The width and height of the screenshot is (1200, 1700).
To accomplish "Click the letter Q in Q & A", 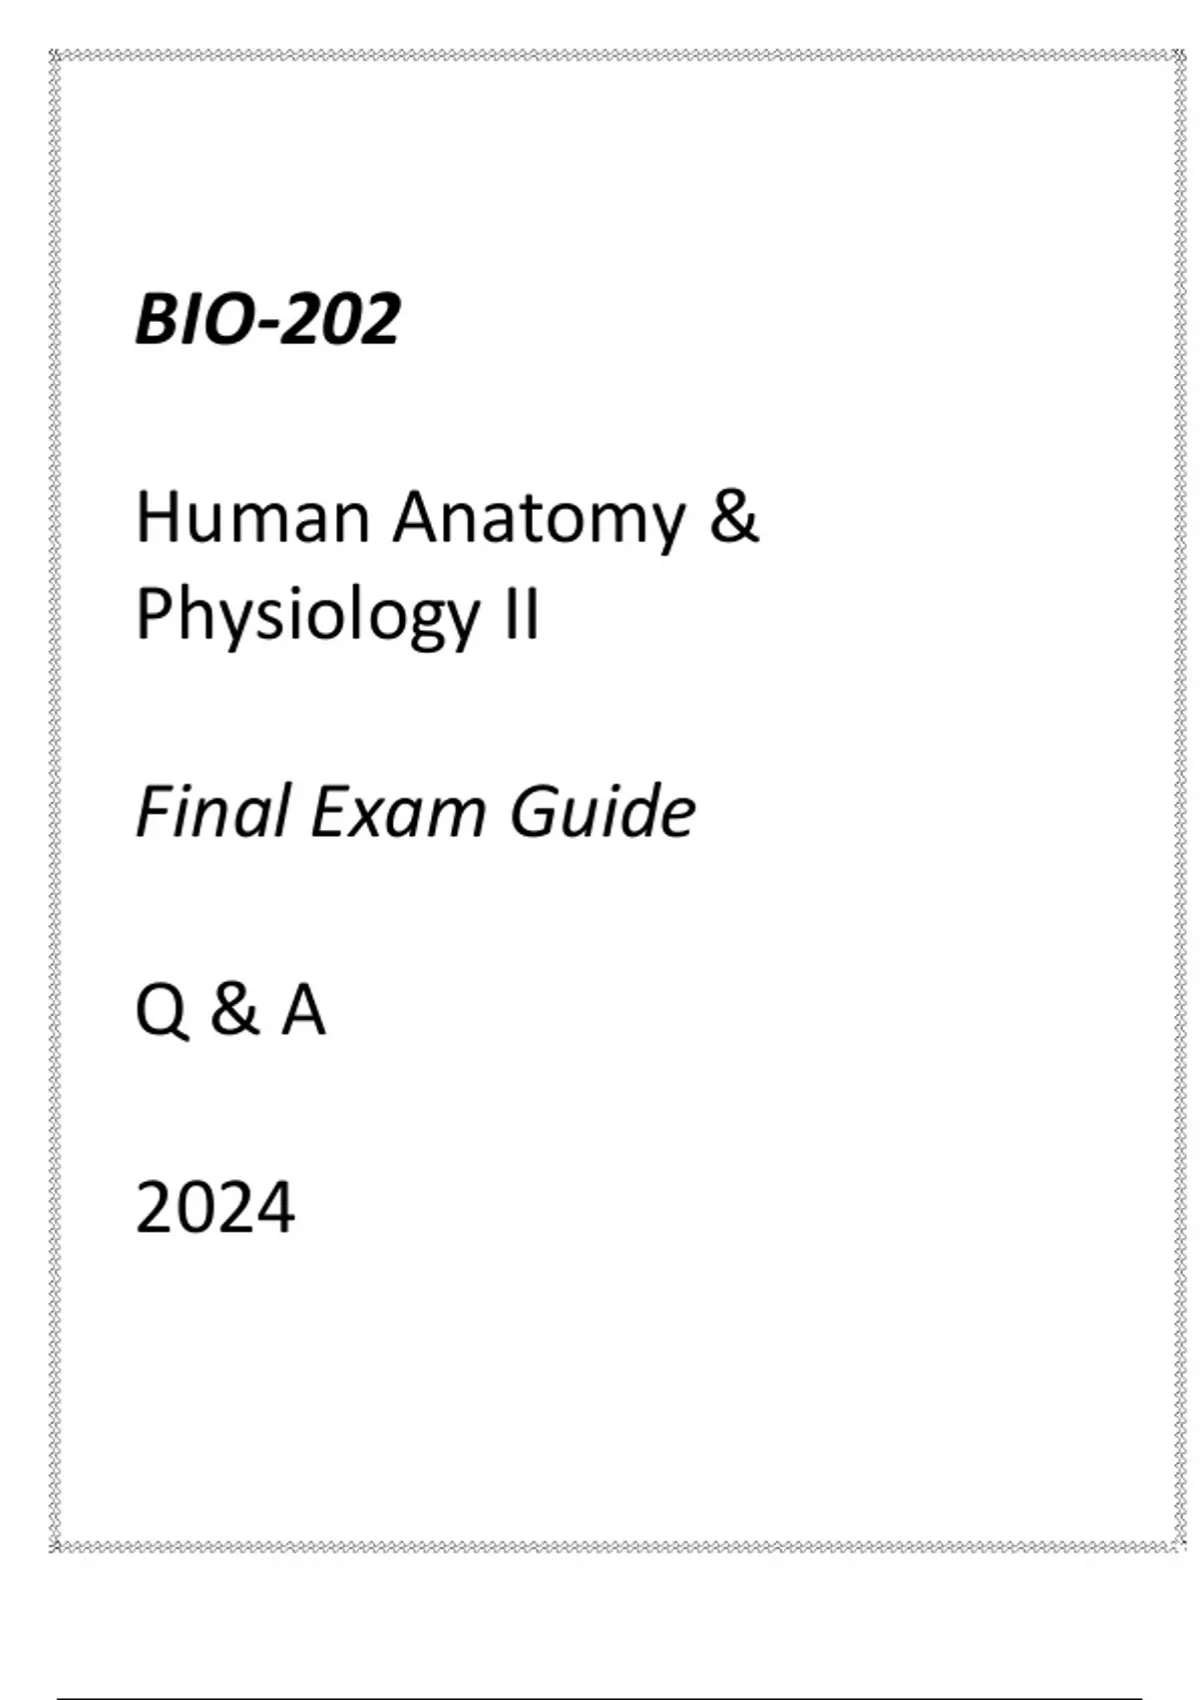I will pos(160,1010).
